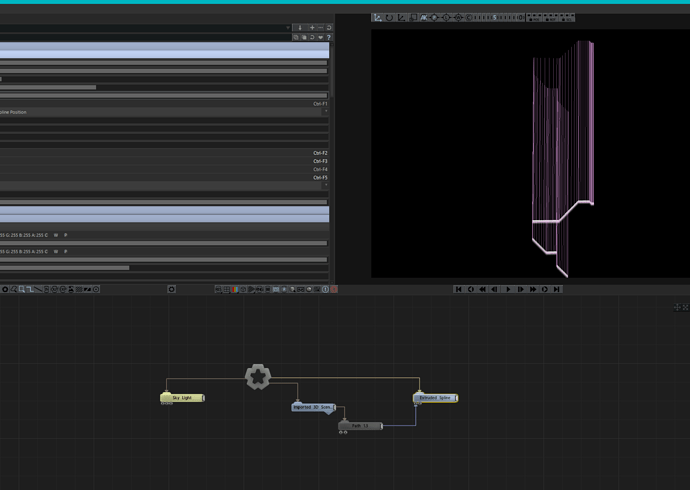Open the dropdown below the Ctrl-F5 row

pyautogui.click(x=326, y=185)
